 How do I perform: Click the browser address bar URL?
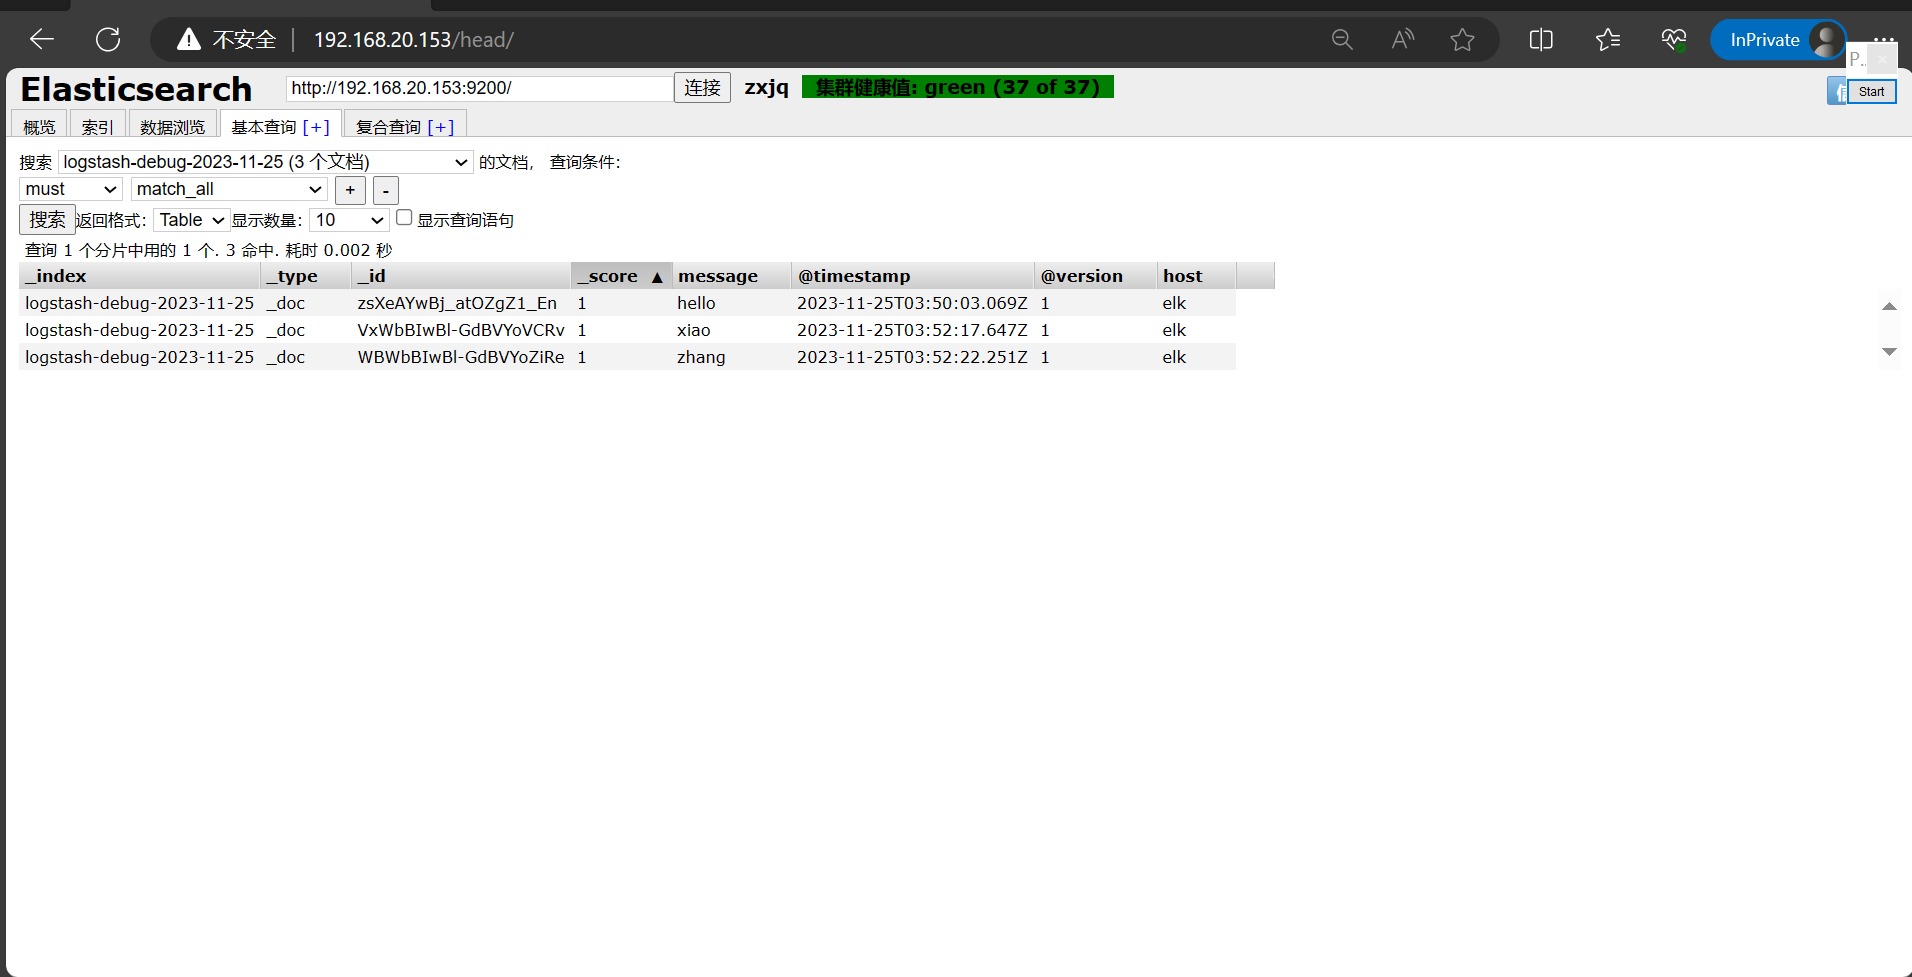click(x=414, y=40)
